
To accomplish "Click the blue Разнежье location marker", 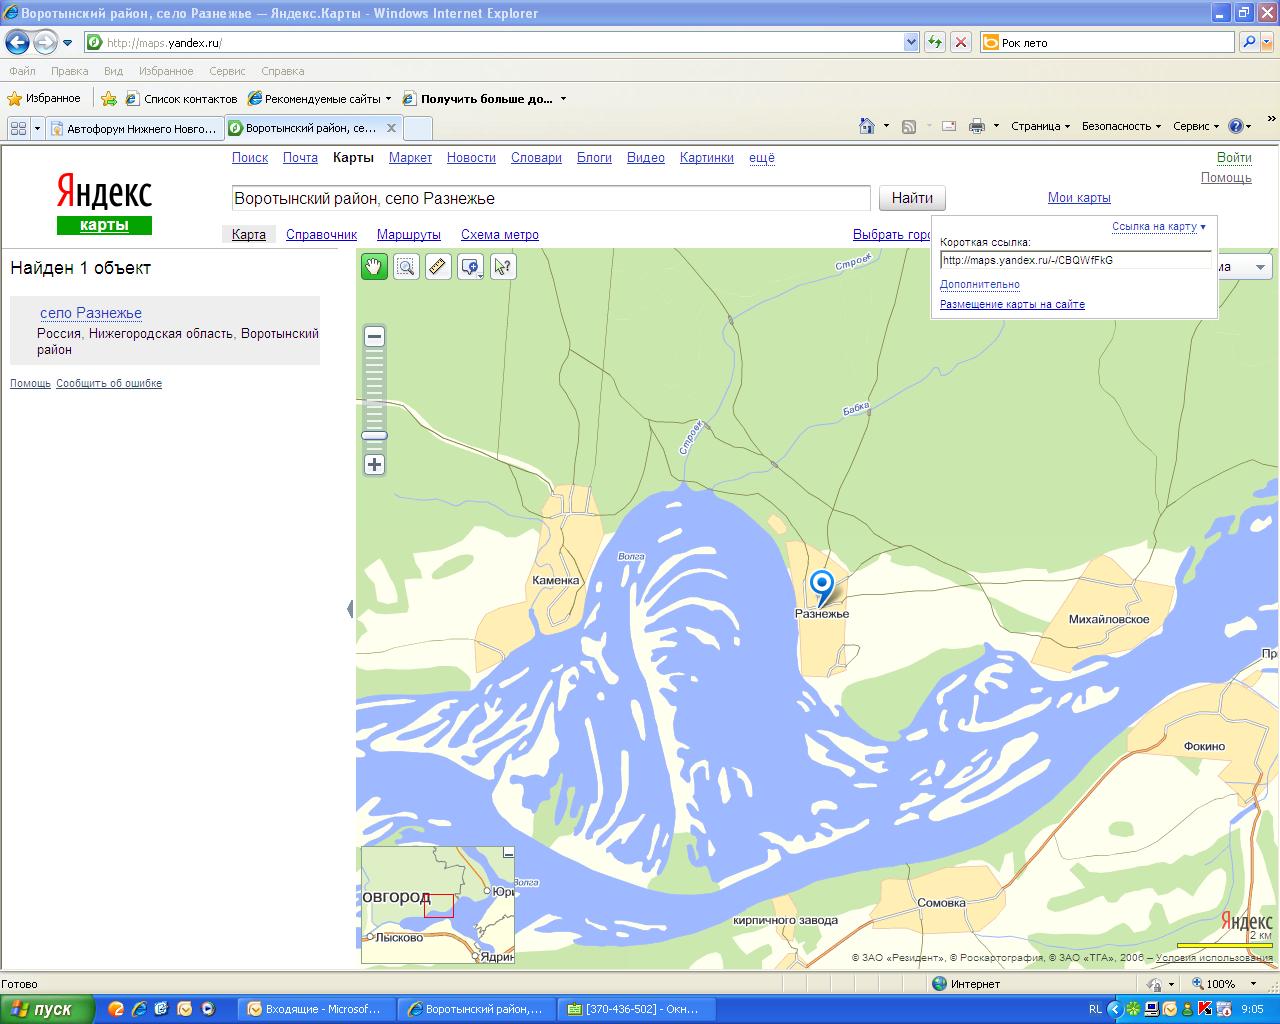I will click(822, 587).
